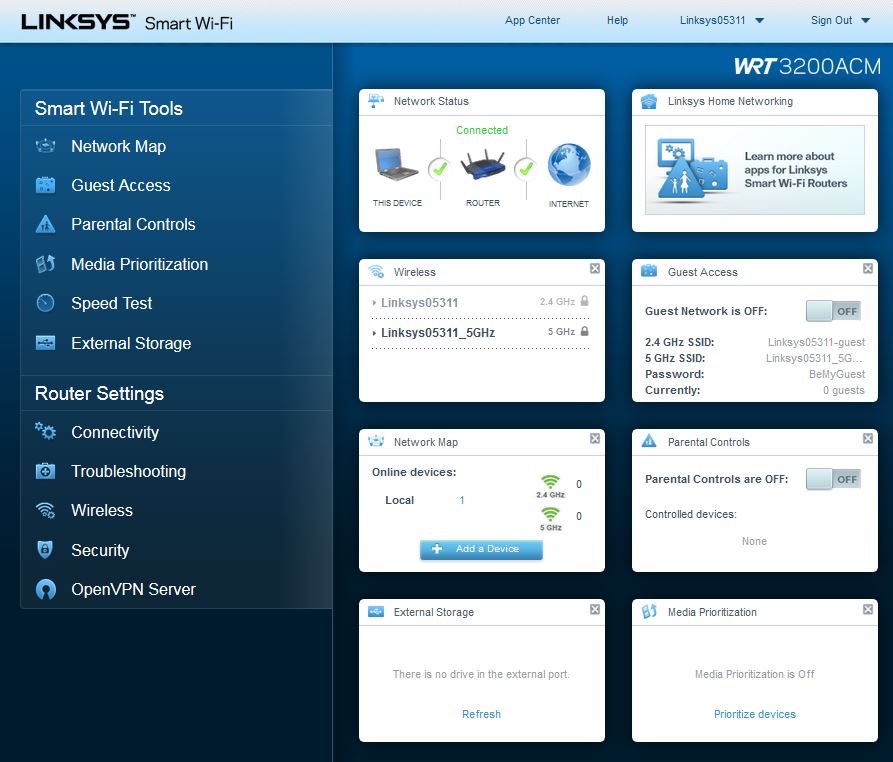Click the Media Prioritization widget header icon

(649, 612)
